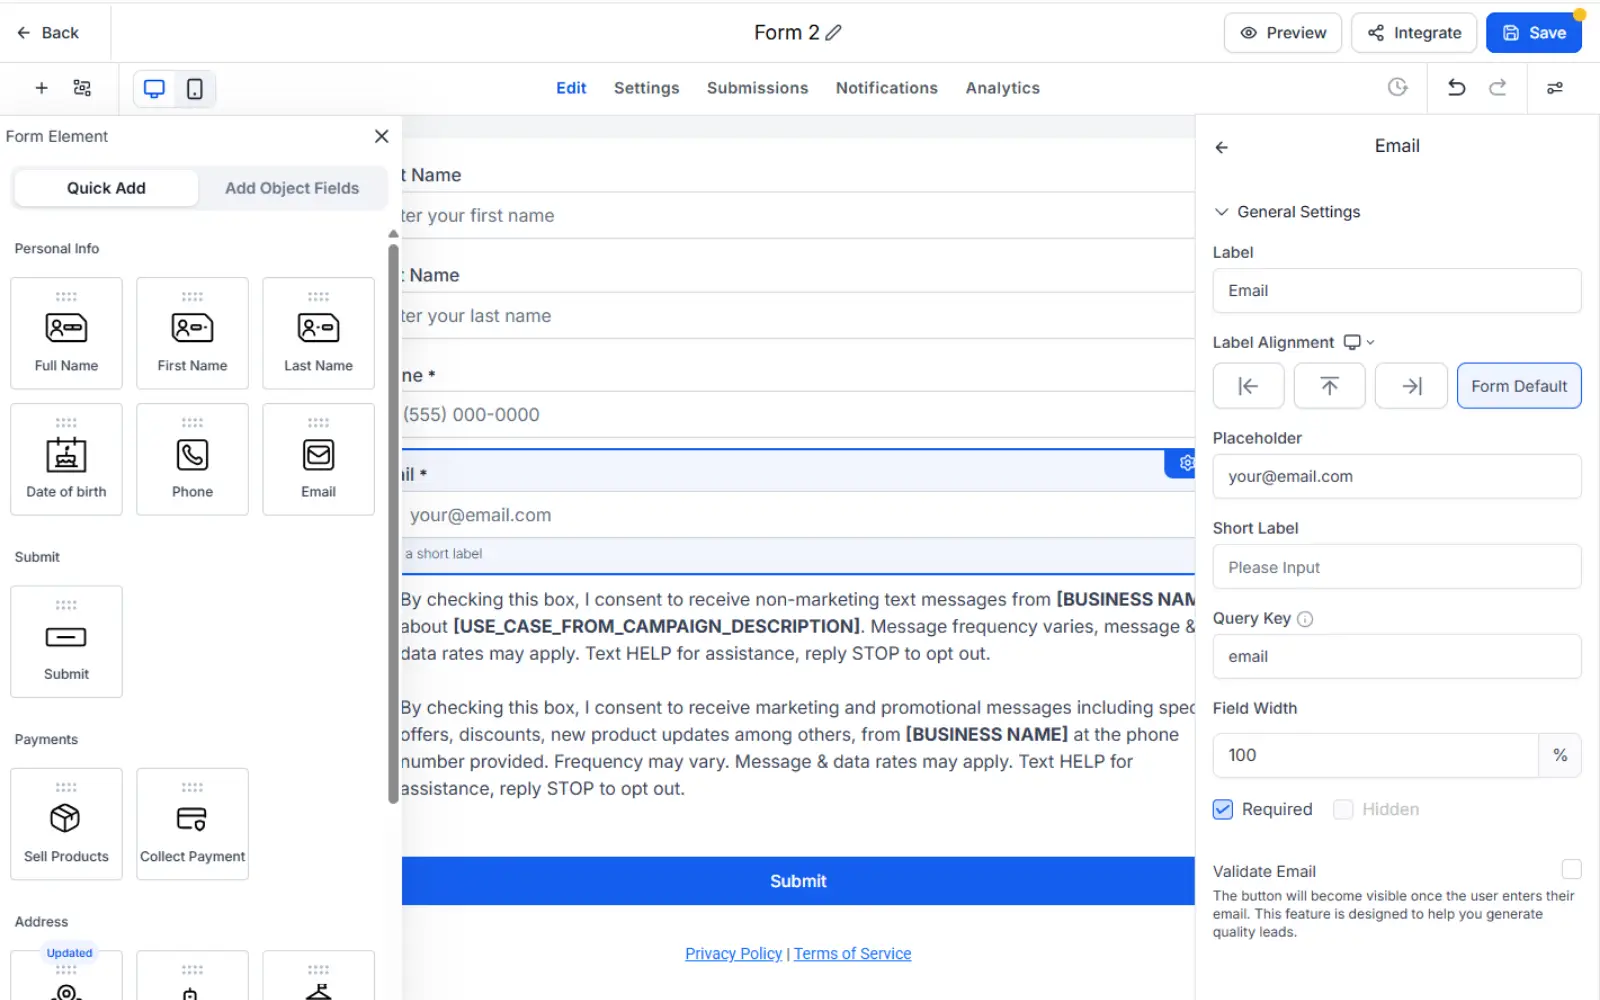Align label to the right
This screenshot has width=1600, height=1000.
[1411, 386]
